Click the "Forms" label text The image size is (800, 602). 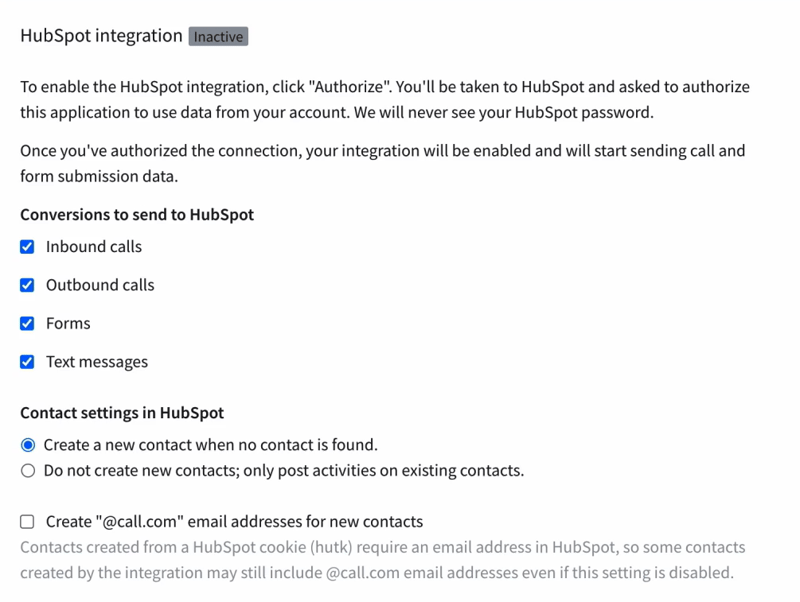tap(66, 323)
